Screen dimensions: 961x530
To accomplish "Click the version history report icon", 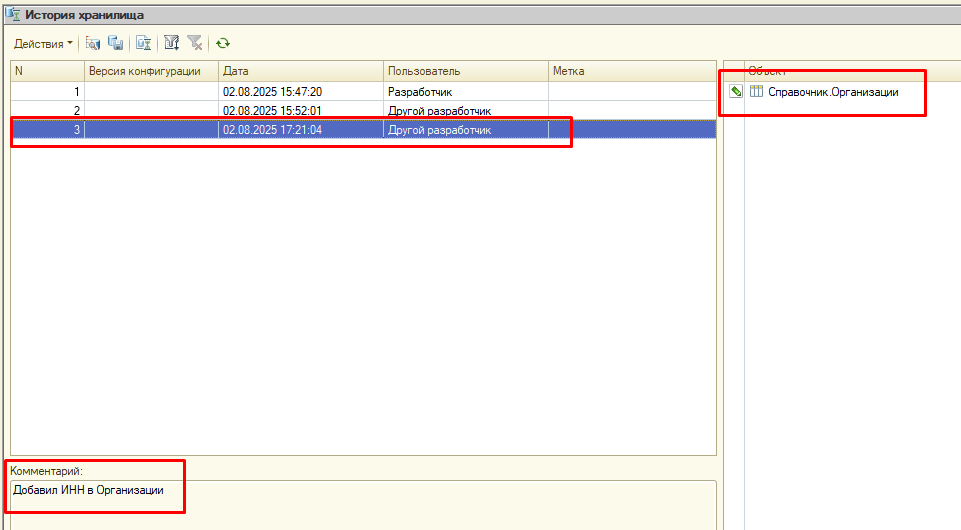I will pyautogui.click(x=143, y=43).
